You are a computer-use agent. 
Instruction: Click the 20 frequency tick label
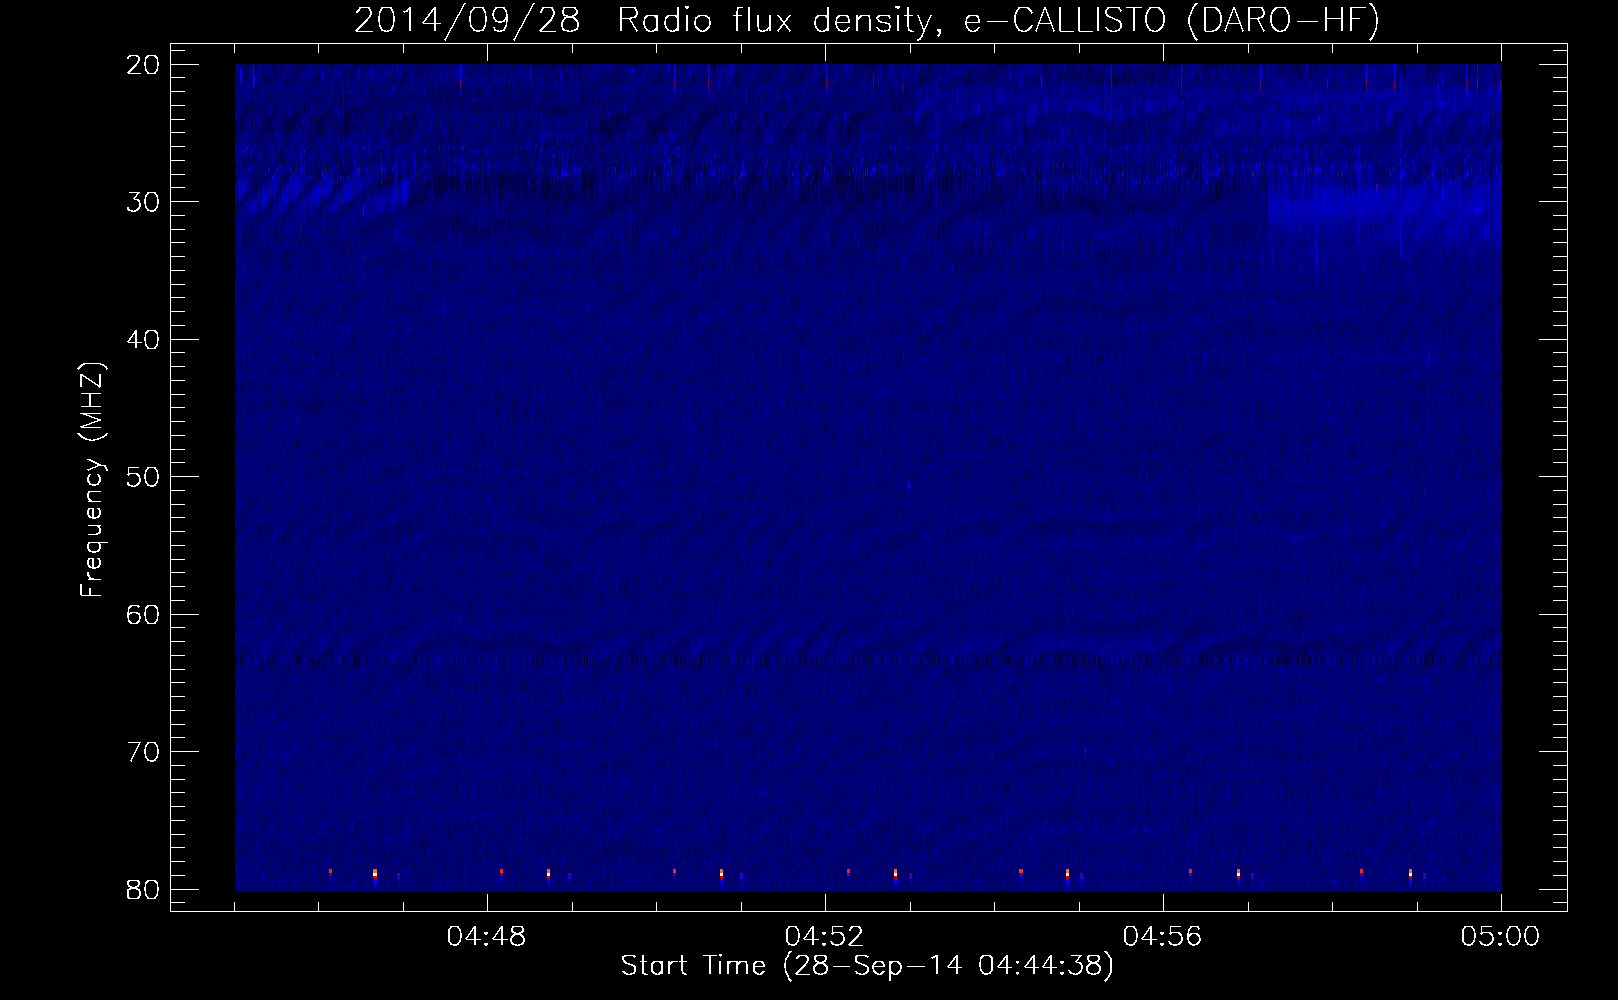click(x=144, y=65)
